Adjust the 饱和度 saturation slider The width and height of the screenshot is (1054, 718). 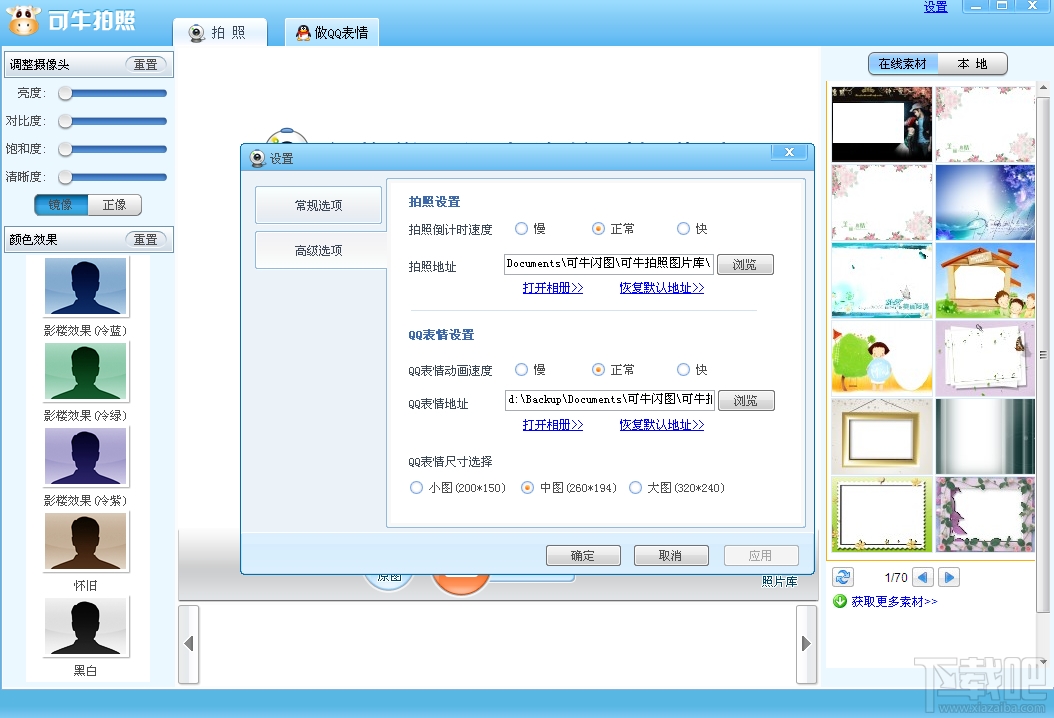click(112, 149)
